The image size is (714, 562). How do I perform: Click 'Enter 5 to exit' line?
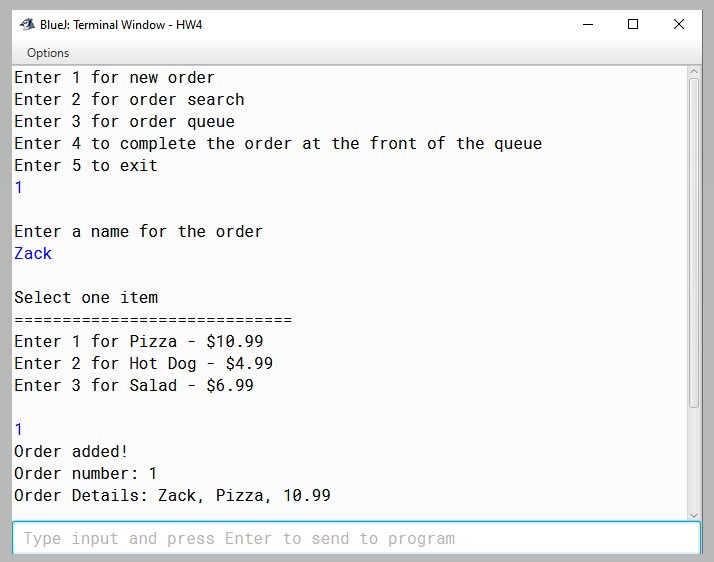[x=86, y=165]
